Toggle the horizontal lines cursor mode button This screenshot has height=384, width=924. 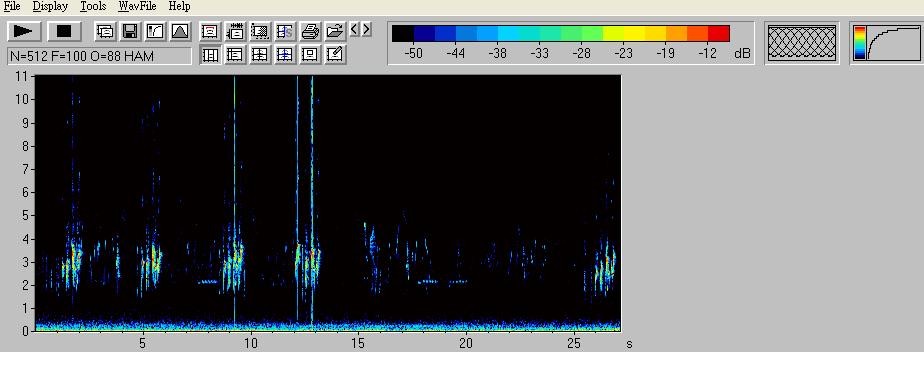pyautogui.click(x=235, y=55)
